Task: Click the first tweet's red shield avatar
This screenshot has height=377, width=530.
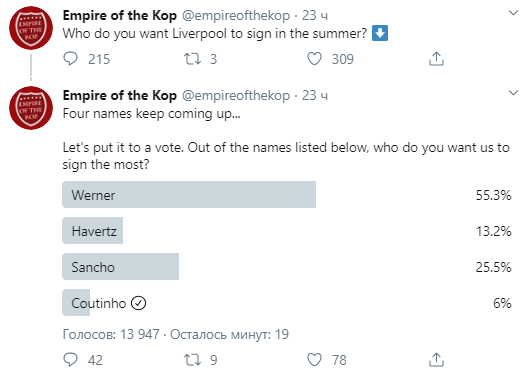Action: coord(31,28)
